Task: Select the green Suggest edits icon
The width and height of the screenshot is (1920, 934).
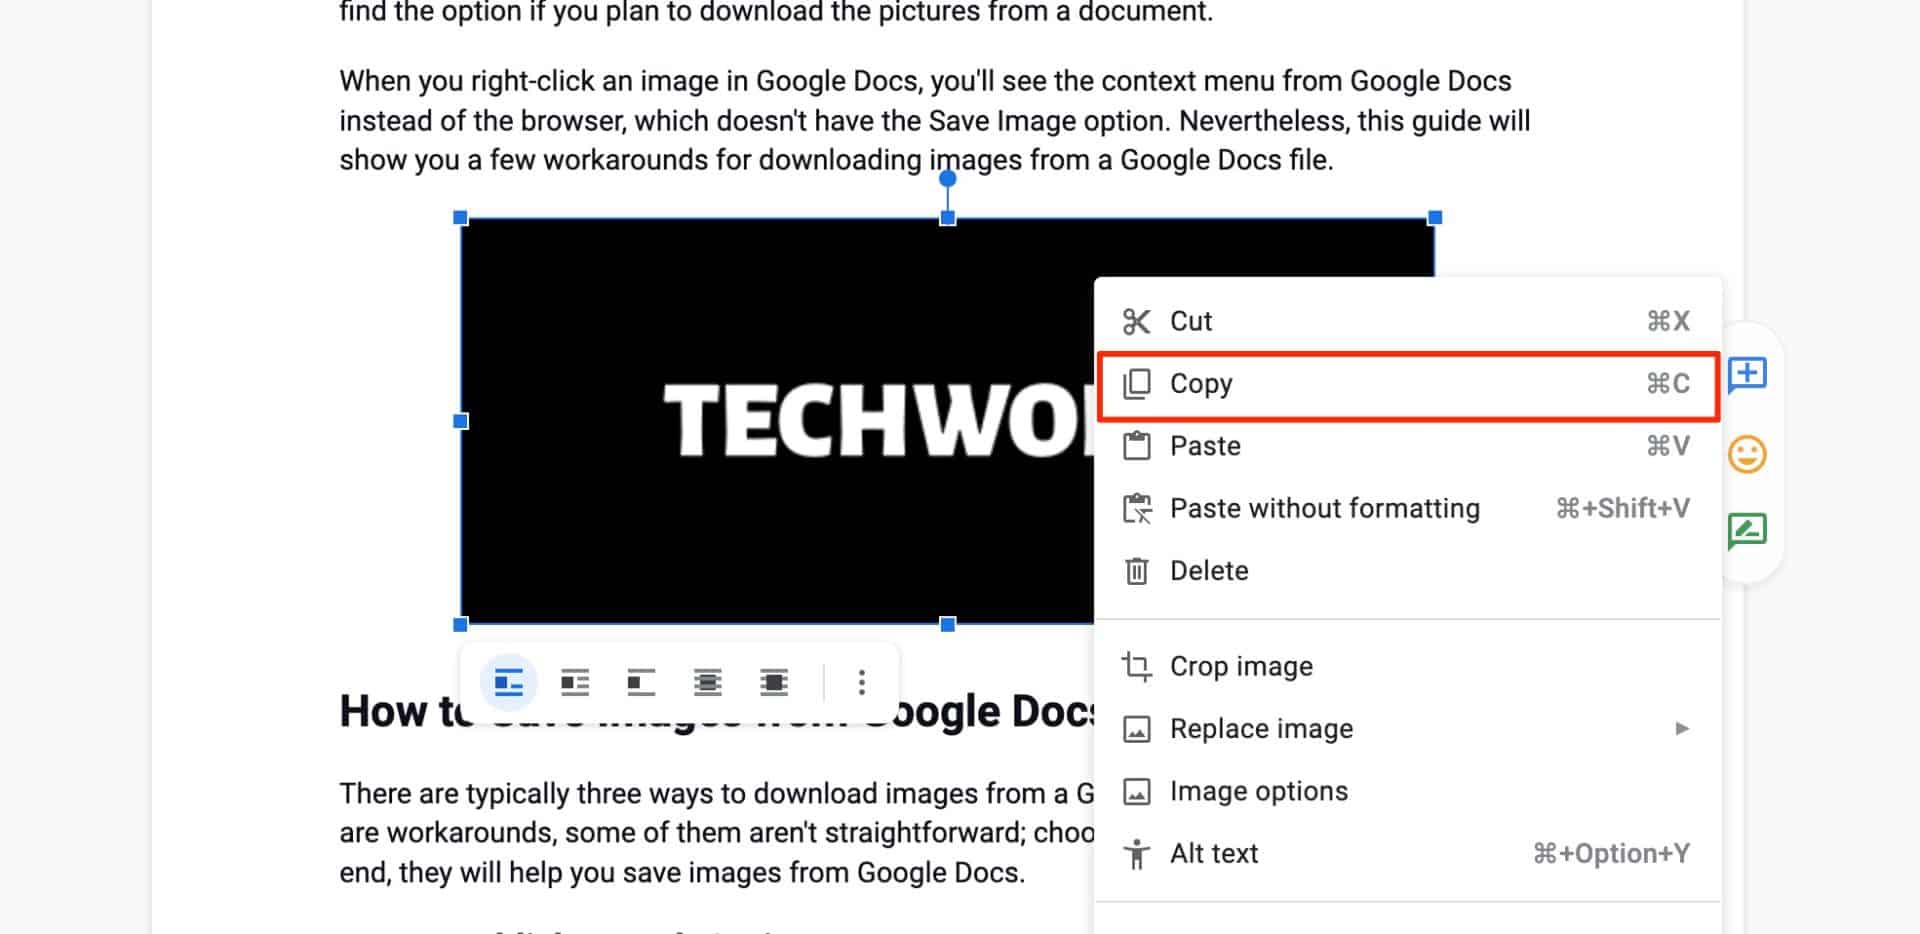Action: click(x=1747, y=528)
